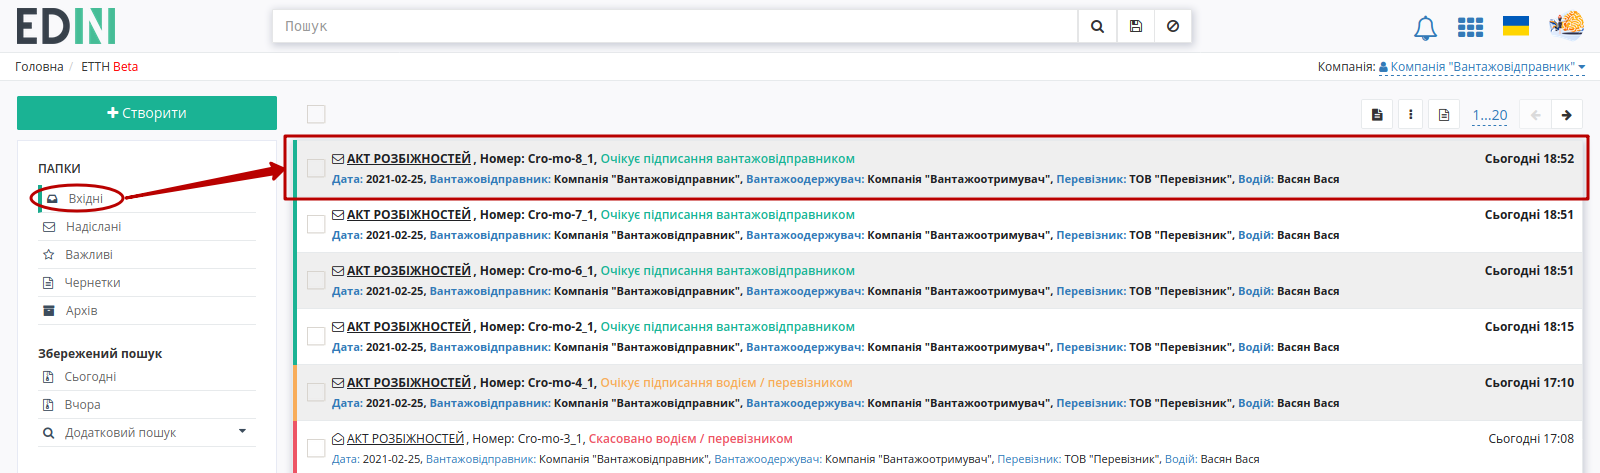Image resolution: width=1600 pixels, height=473 pixels.
Task: Click the archive icon beside Архів
Action: coord(48,311)
